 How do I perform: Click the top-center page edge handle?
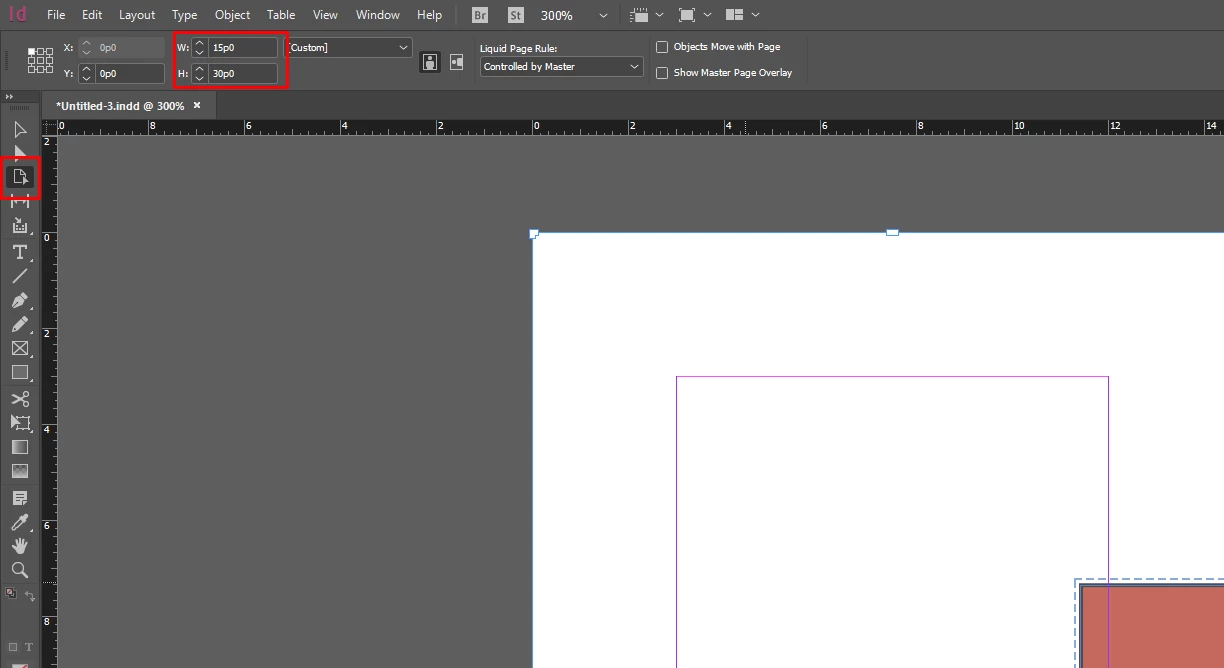pyautogui.click(x=892, y=232)
